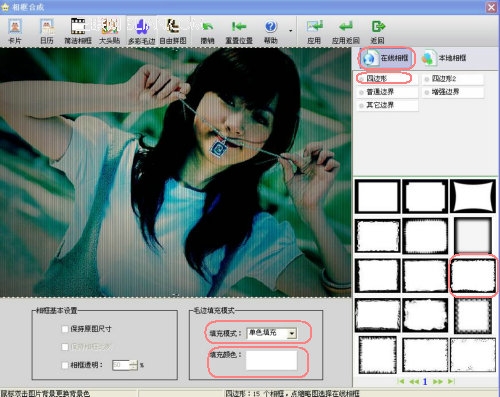Viewport: 500px width, 397px height.
Task: Click the 应用 apply icon
Action: [314, 32]
